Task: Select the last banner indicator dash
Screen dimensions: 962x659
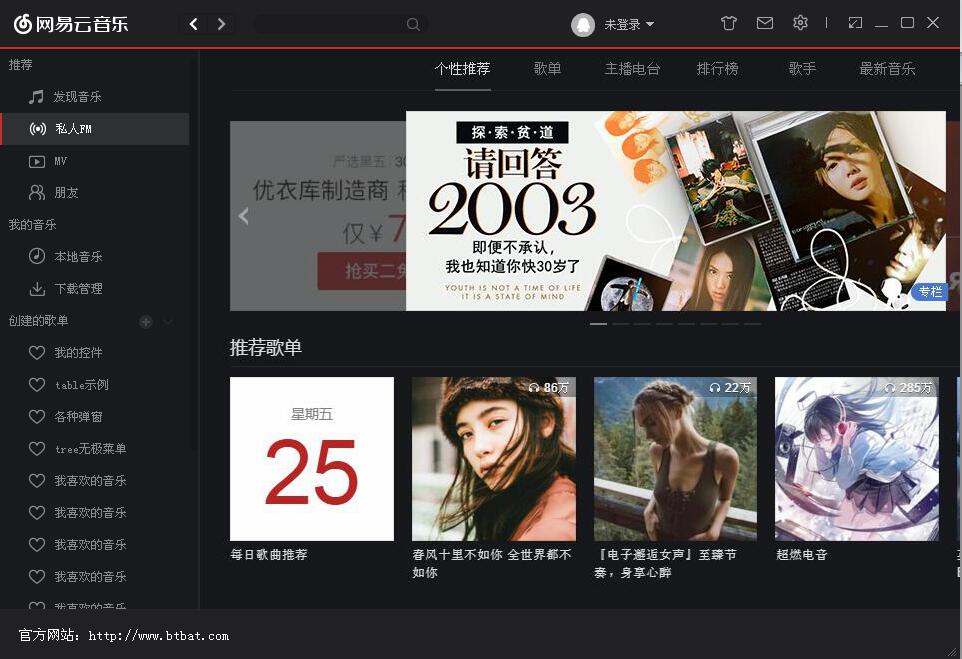Action: pyautogui.click(x=752, y=323)
